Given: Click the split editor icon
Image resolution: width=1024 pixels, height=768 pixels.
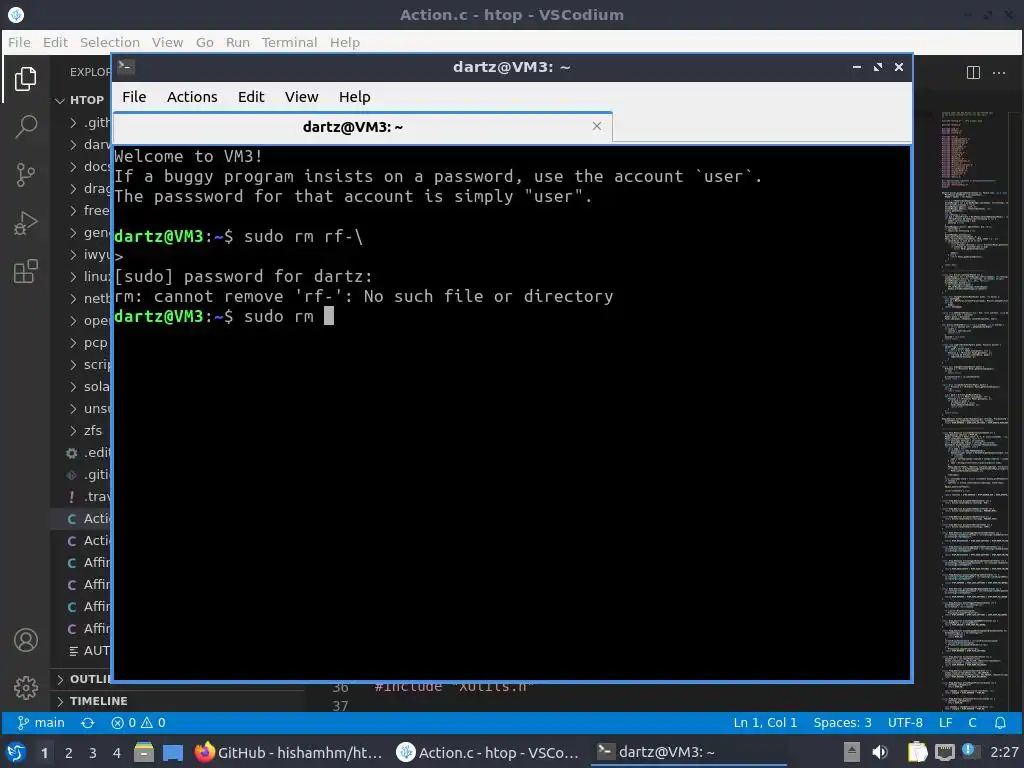Looking at the screenshot, I should pos(973,72).
